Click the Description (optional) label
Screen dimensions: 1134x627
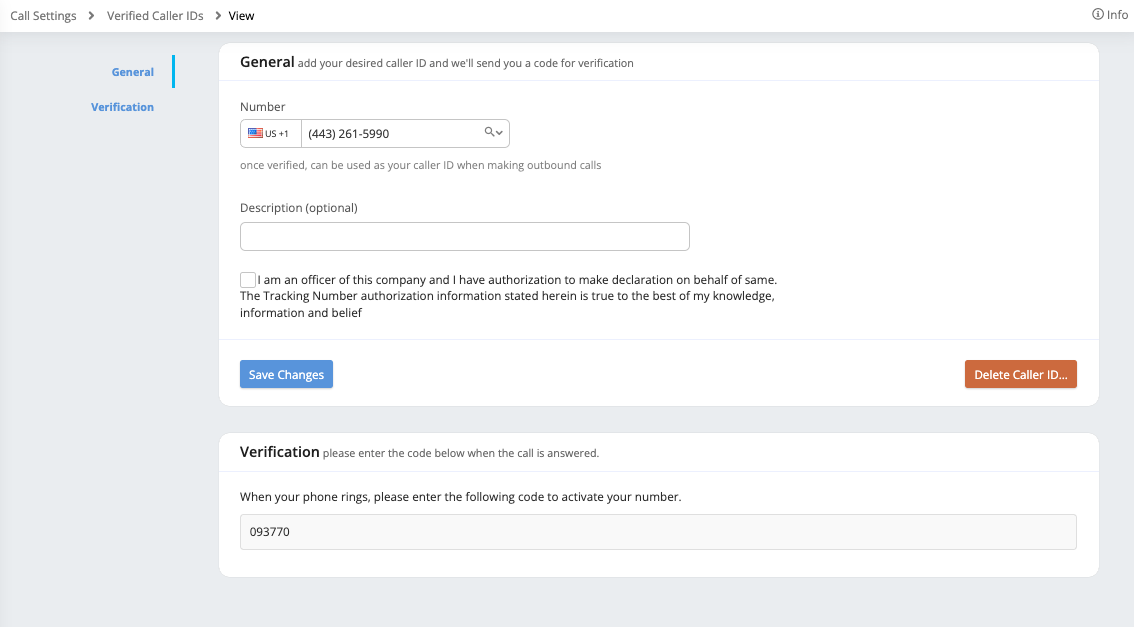pyautogui.click(x=299, y=208)
